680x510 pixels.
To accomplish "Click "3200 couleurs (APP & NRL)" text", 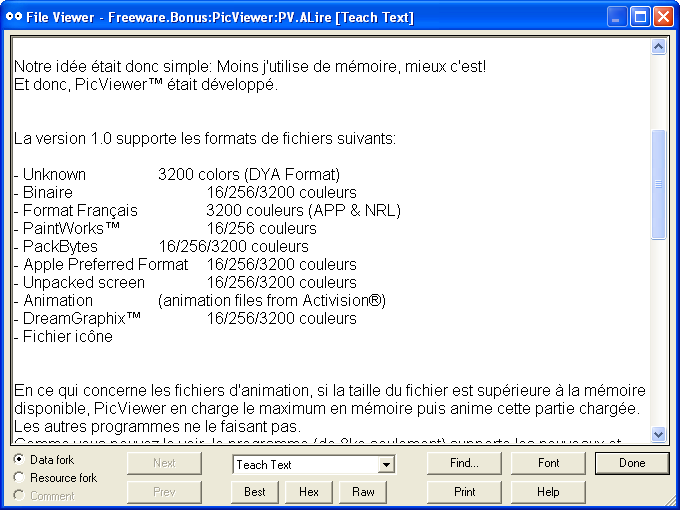I will (304, 210).
